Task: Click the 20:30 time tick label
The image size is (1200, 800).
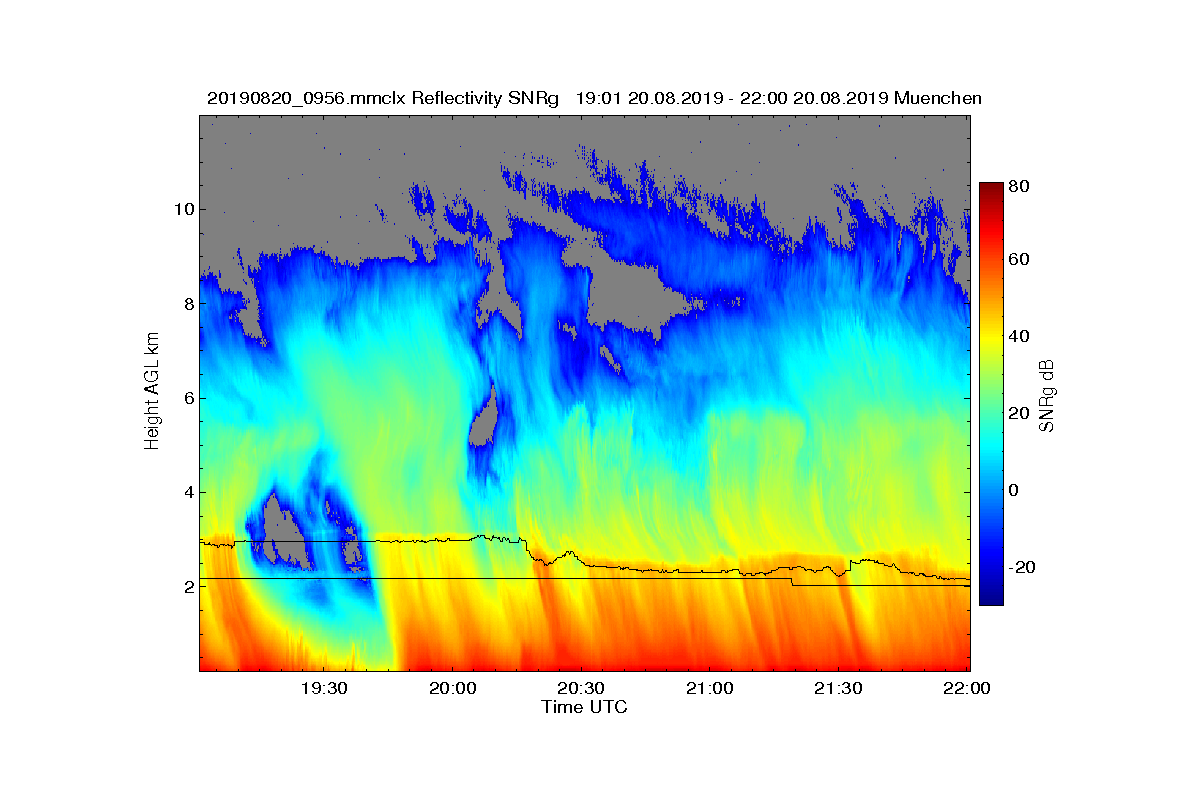Action: point(581,688)
